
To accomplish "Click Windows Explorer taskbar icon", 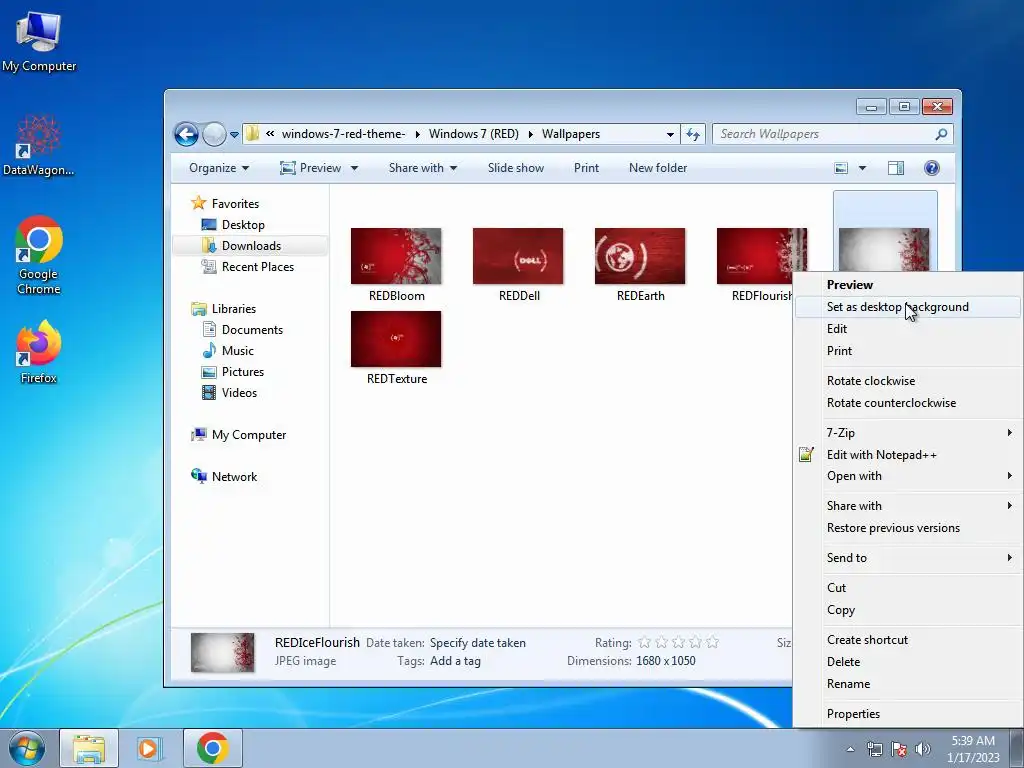I will coord(89,748).
